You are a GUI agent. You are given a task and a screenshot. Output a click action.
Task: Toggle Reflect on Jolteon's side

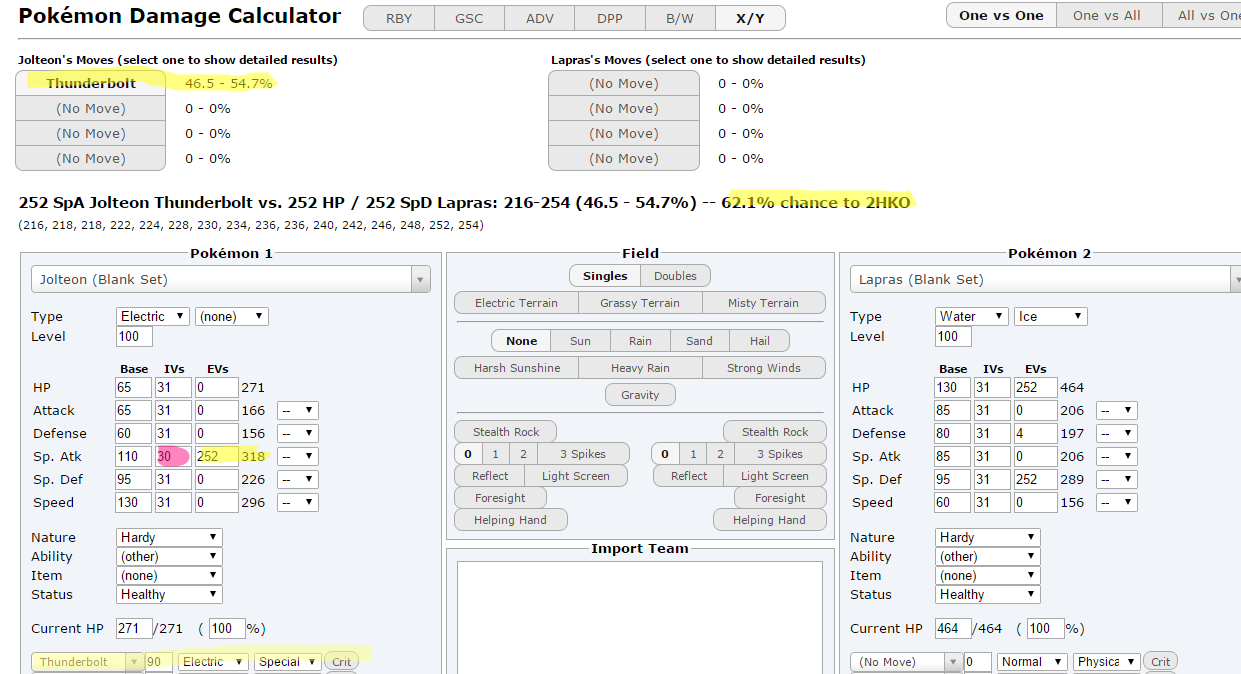(x=490, y=476)
